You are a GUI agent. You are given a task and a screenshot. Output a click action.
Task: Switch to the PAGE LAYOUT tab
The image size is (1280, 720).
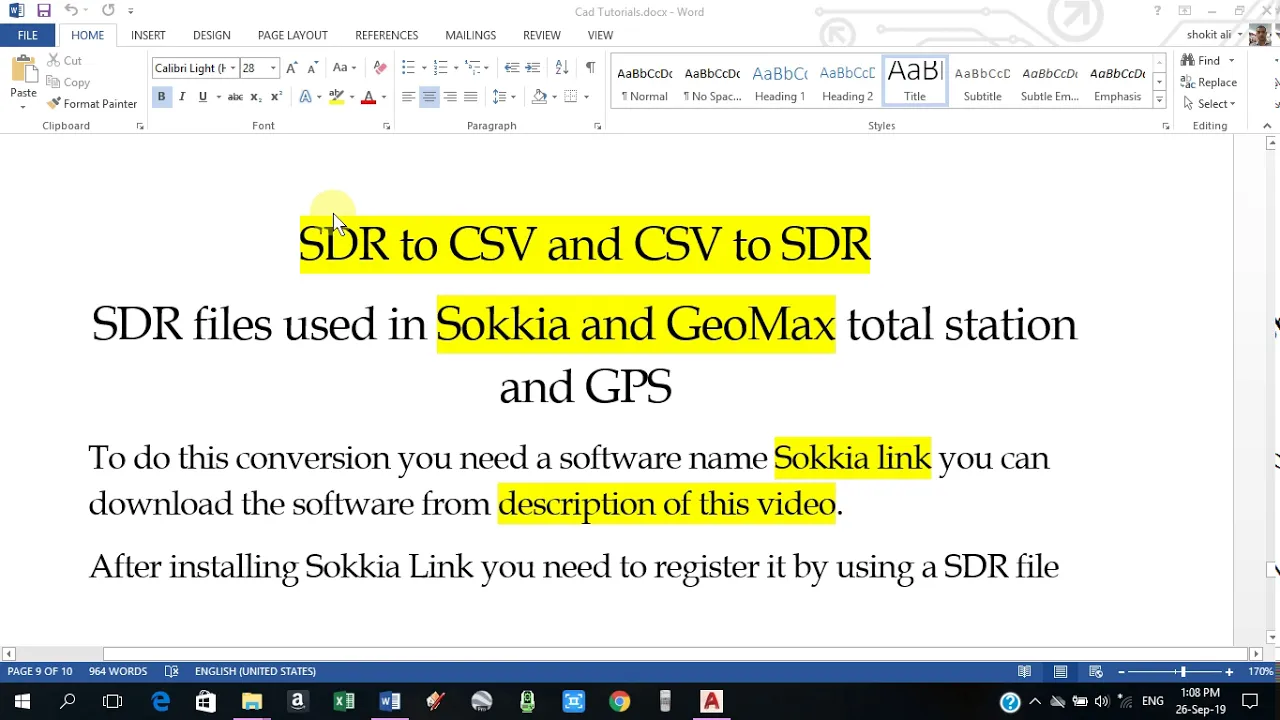coord(293,35)
